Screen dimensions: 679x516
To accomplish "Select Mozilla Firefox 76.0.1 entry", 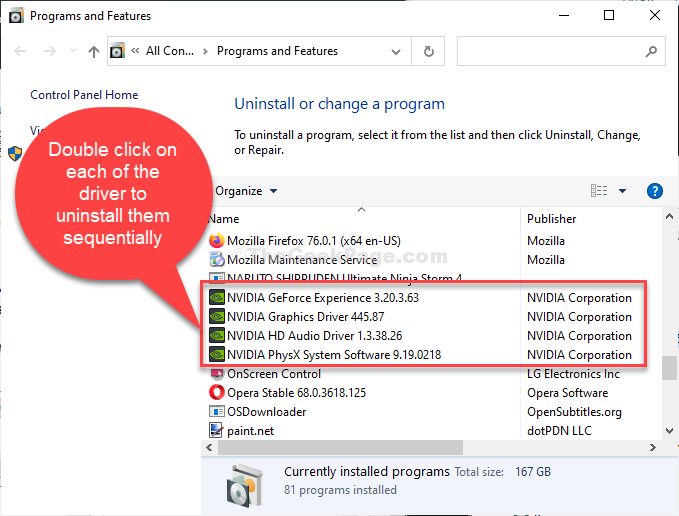I will (x=314, y=241).
